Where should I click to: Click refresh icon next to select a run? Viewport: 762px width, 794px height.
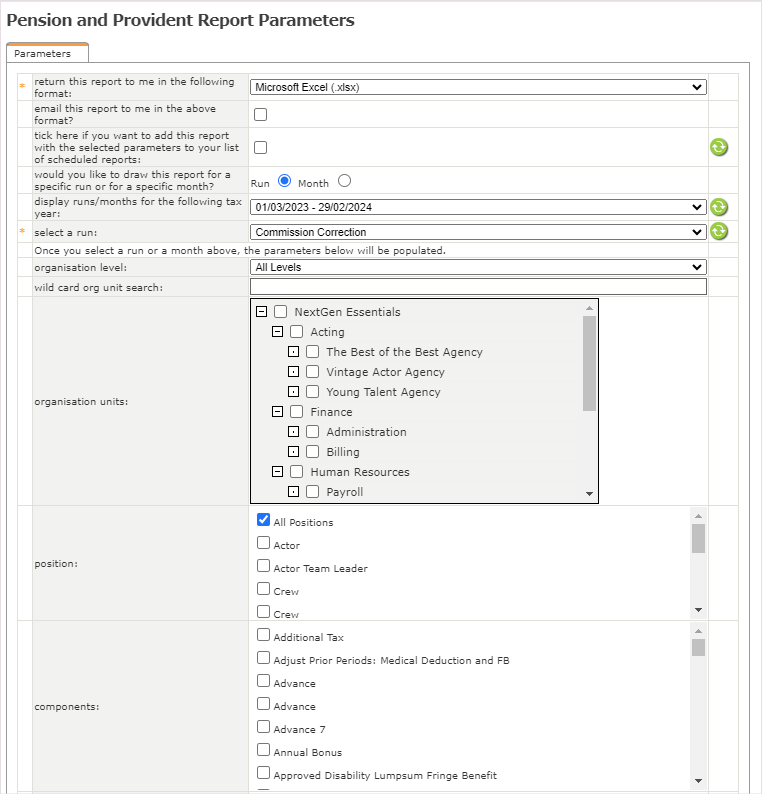pyautogui.click(x=718, y=231)
